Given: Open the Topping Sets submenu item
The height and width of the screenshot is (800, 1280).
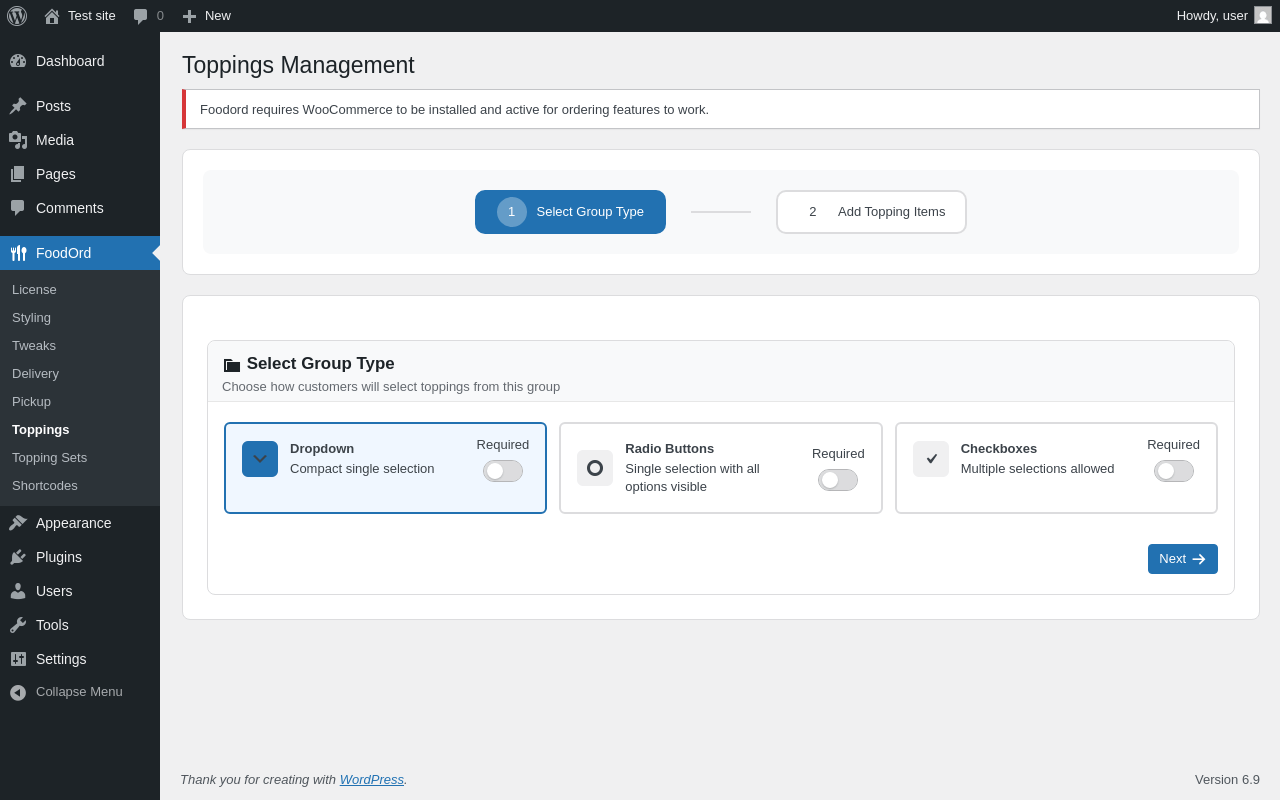Looking at the screenshot, I should [x=49, y=458].
